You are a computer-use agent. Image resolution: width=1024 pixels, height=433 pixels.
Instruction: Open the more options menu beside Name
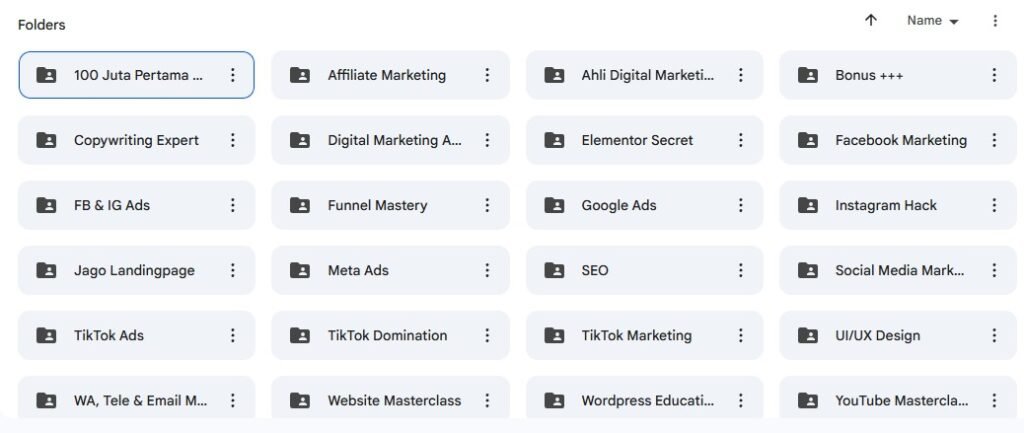coord(994,20)
